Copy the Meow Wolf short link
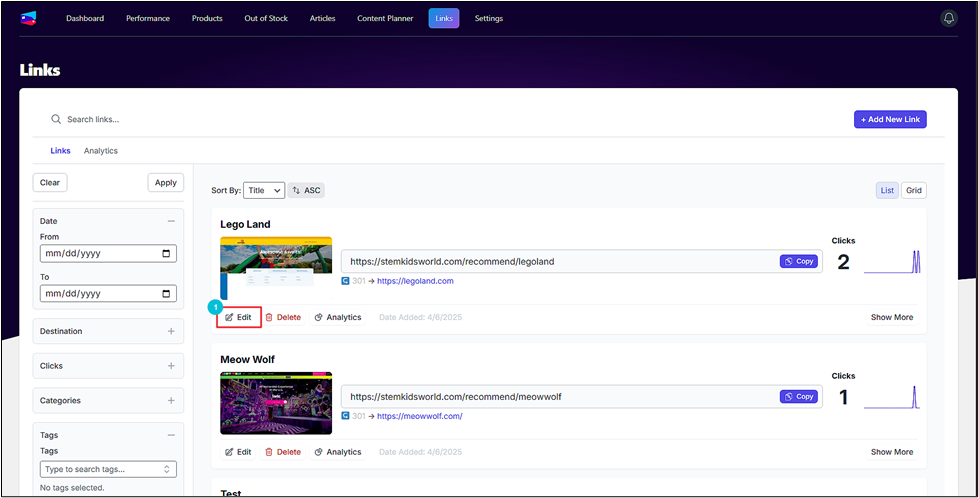The height and width of the screenshot is (498, 979). pos(799,396)
